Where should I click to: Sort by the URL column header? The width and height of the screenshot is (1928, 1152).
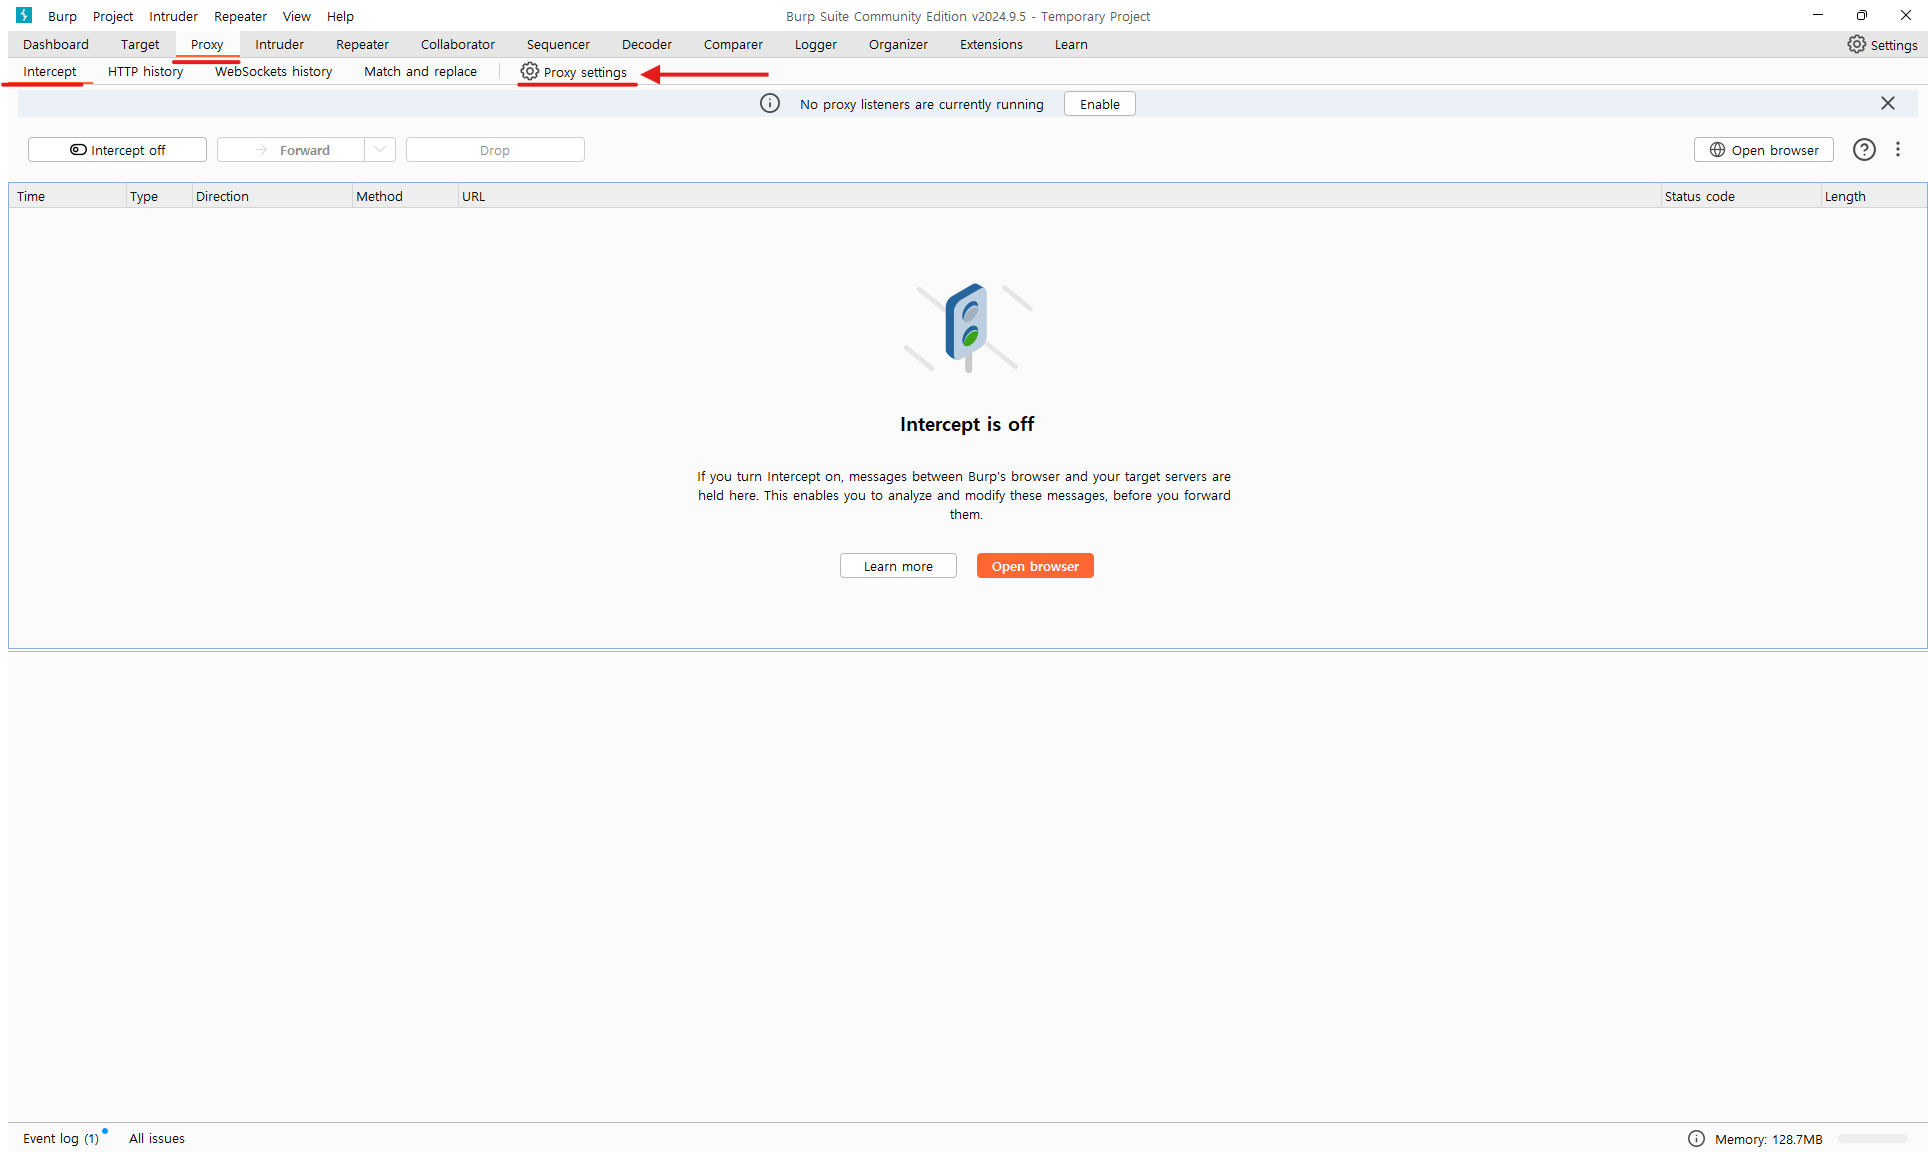(x=474, y=196)
